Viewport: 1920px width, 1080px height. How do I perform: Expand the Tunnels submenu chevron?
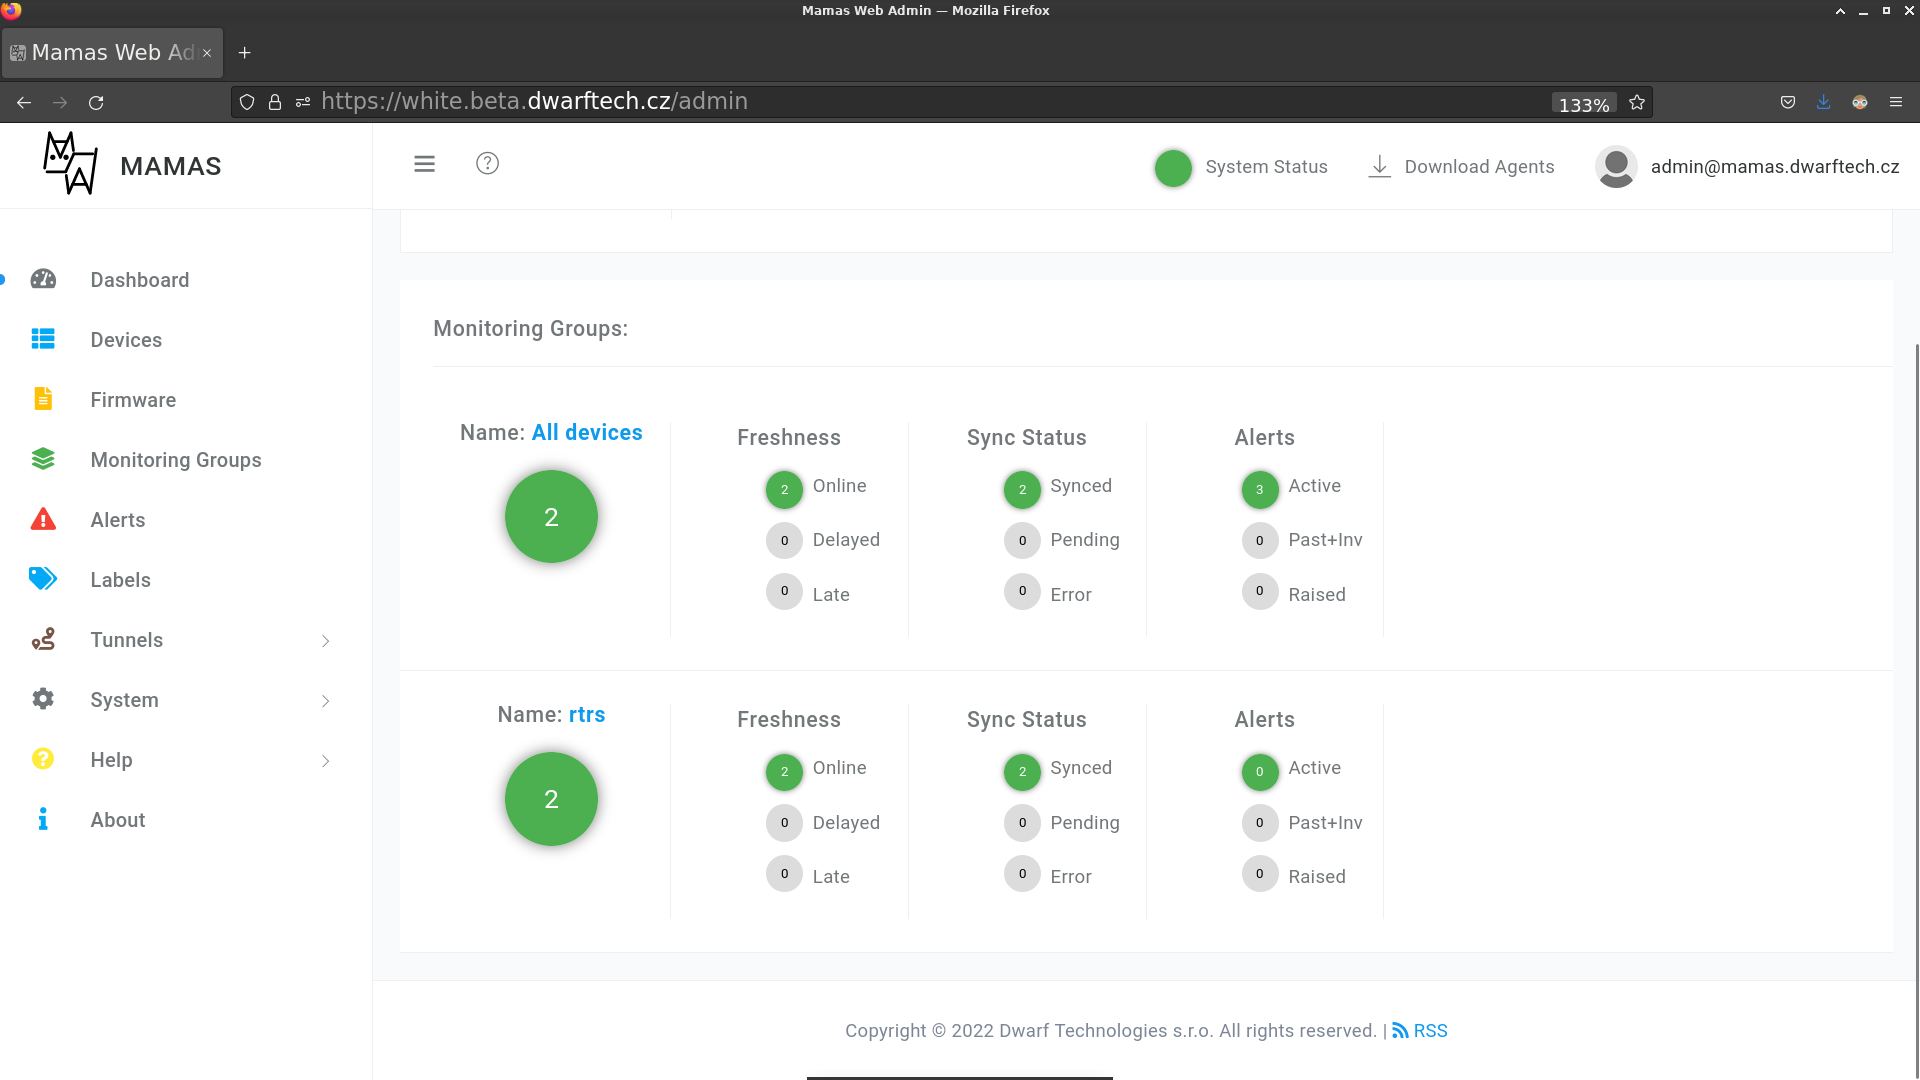pos(325,641)
